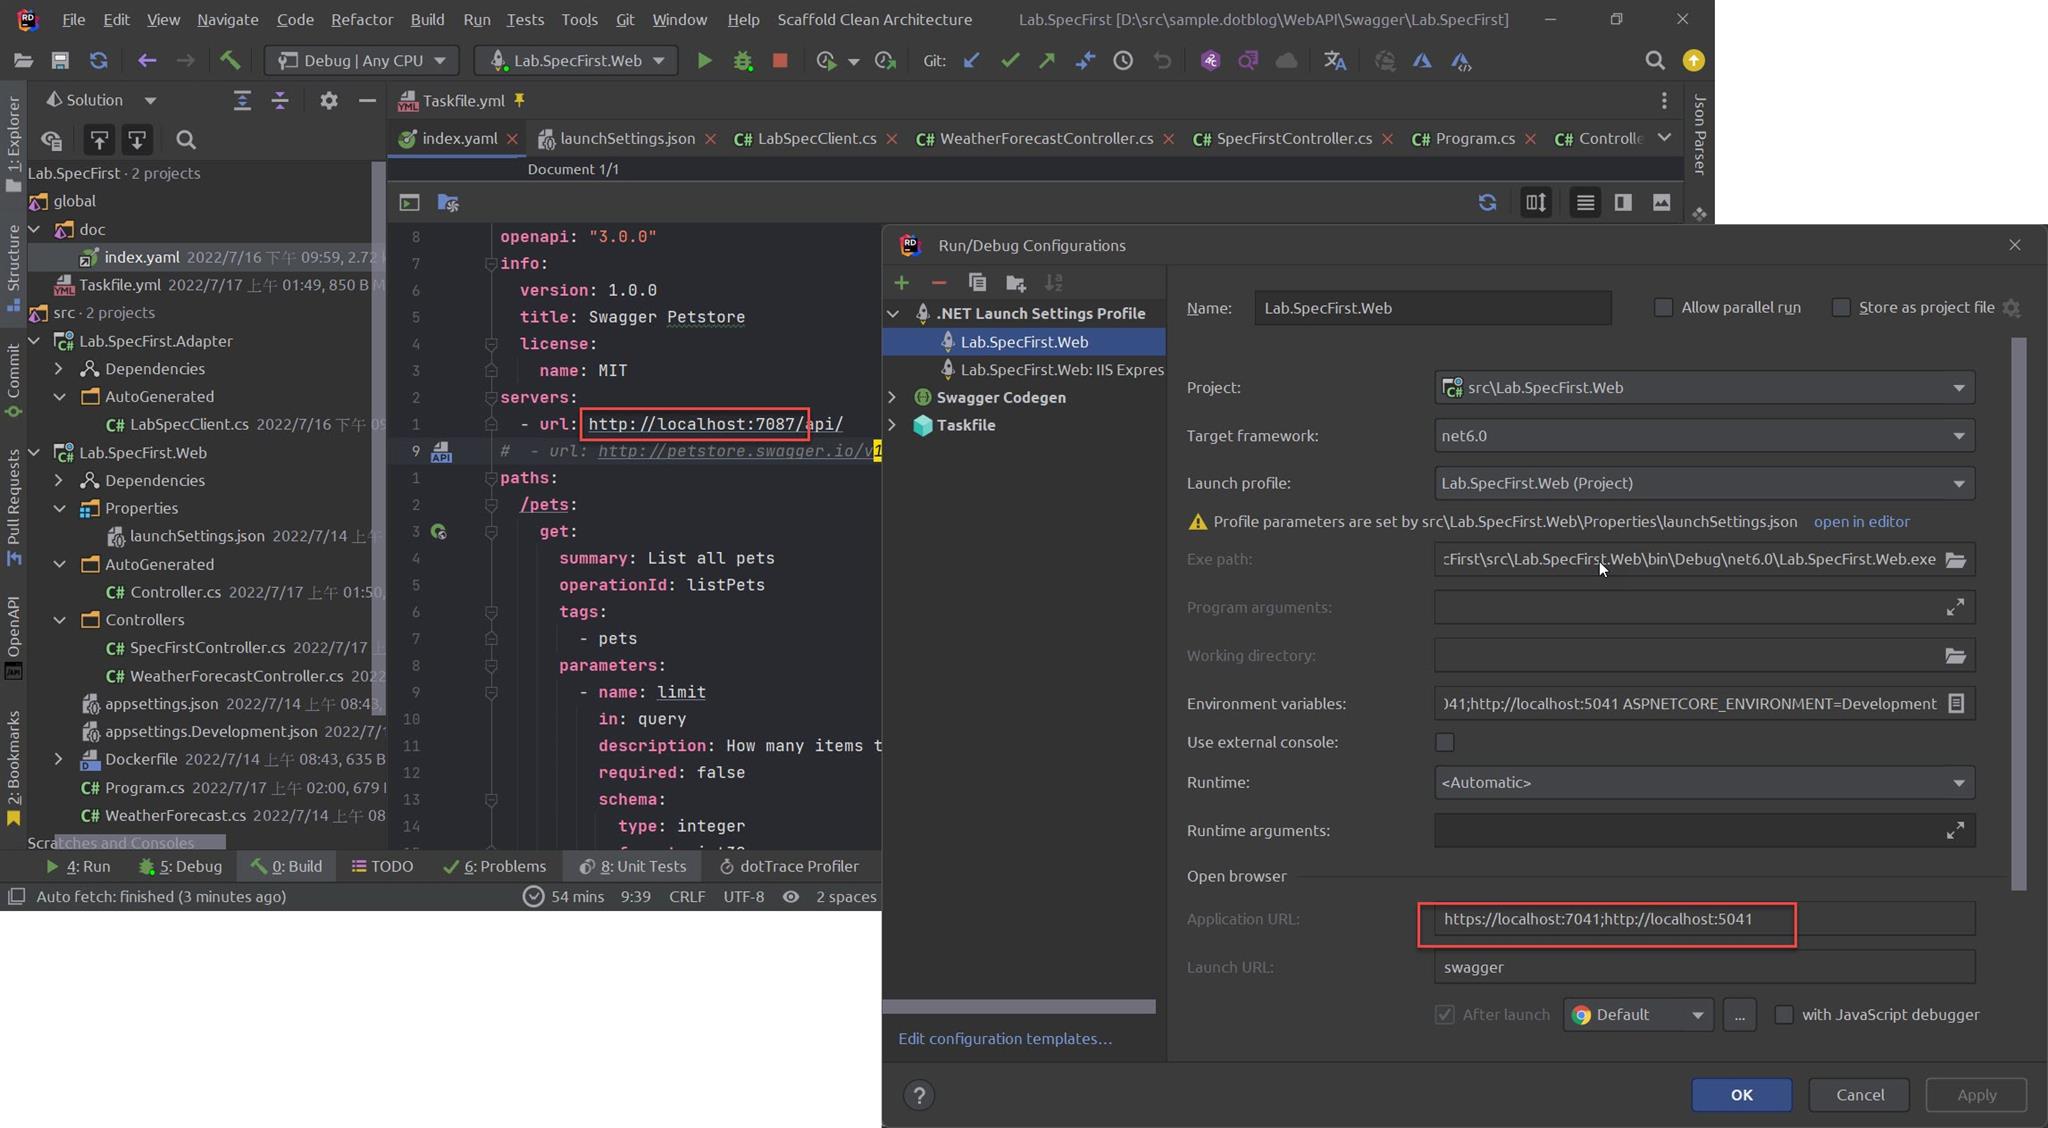Image resolution: width=2048 pixels, height=1128 pixels.
Task: Open Debug | Any CPU configuration dropdown
Action: (x=362, y=61)
